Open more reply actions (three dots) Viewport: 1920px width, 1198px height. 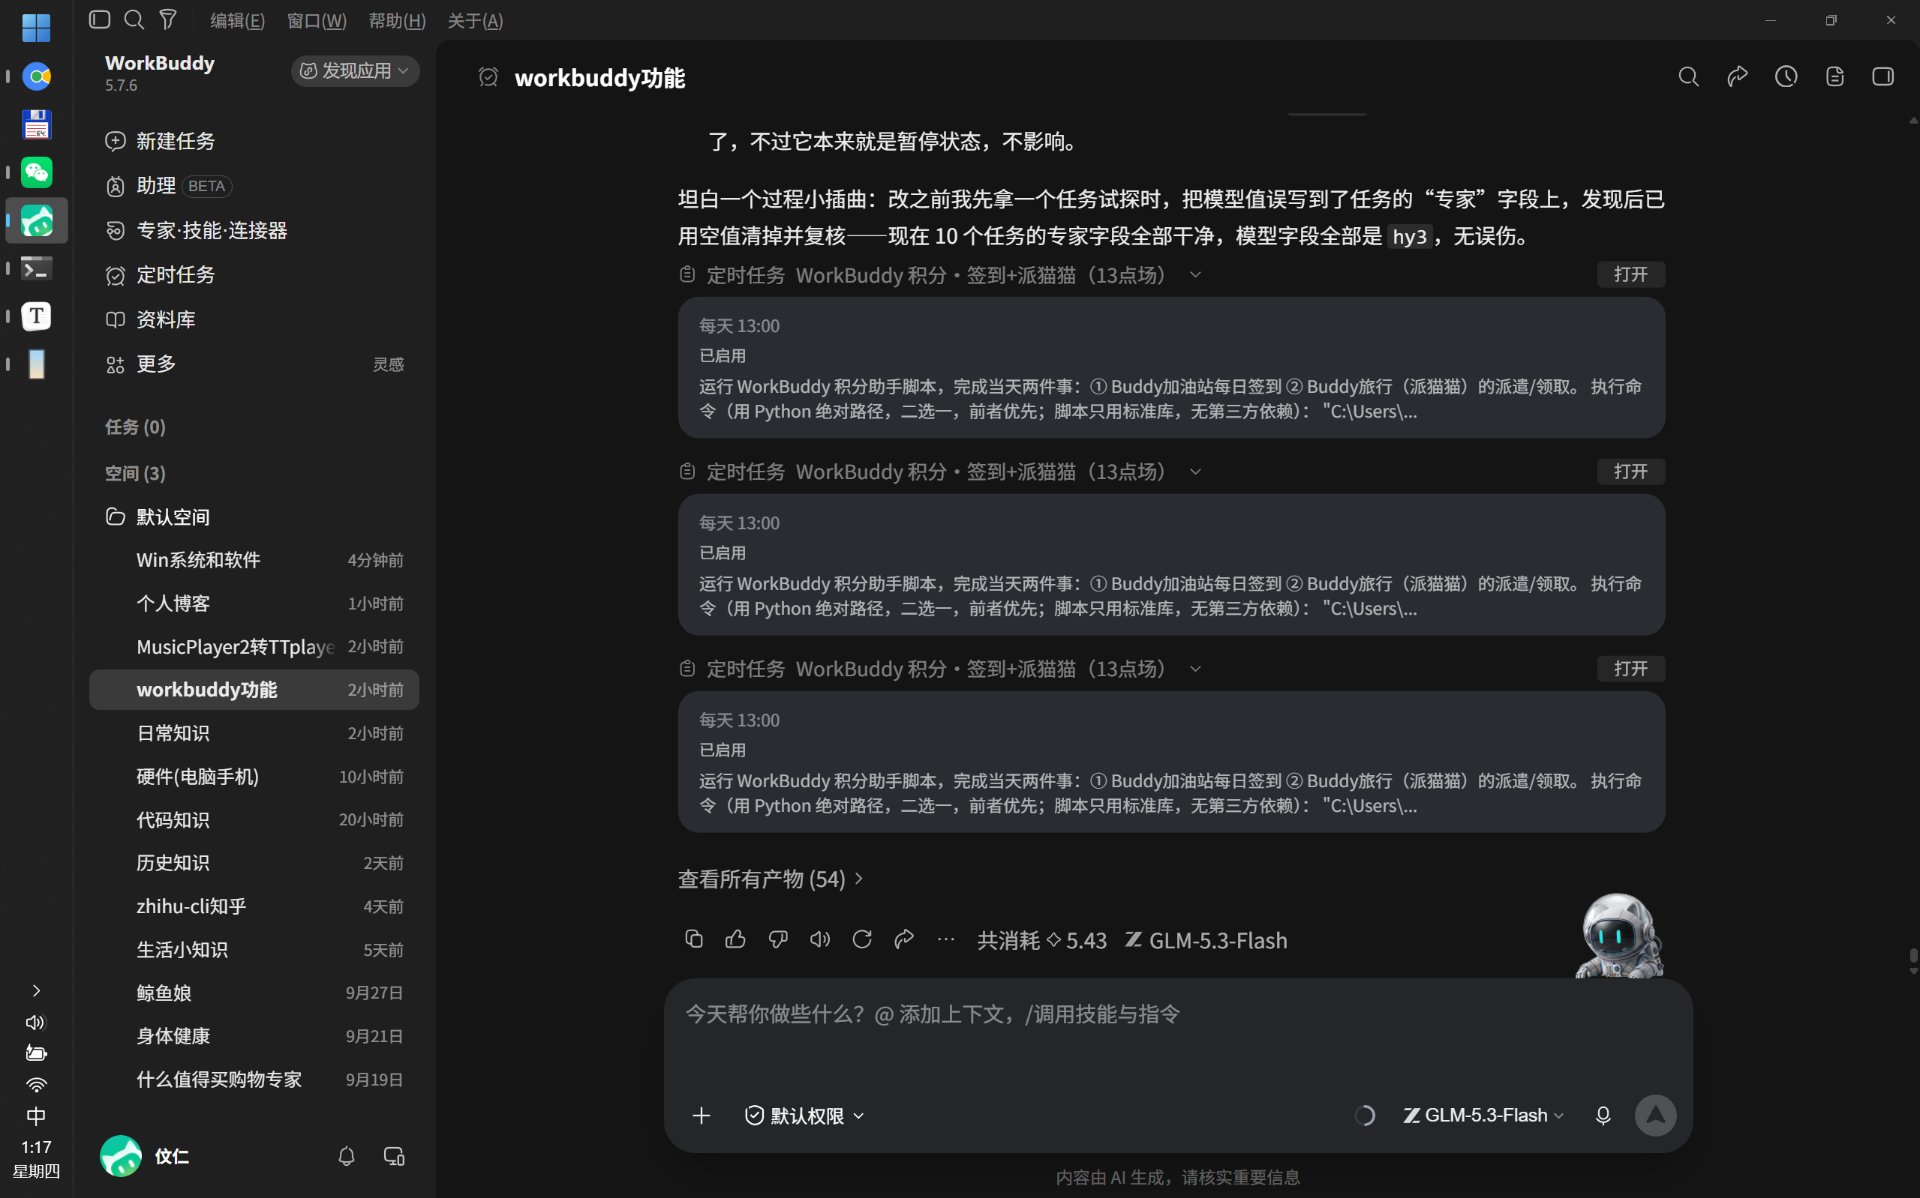click(x=946, y=939)
